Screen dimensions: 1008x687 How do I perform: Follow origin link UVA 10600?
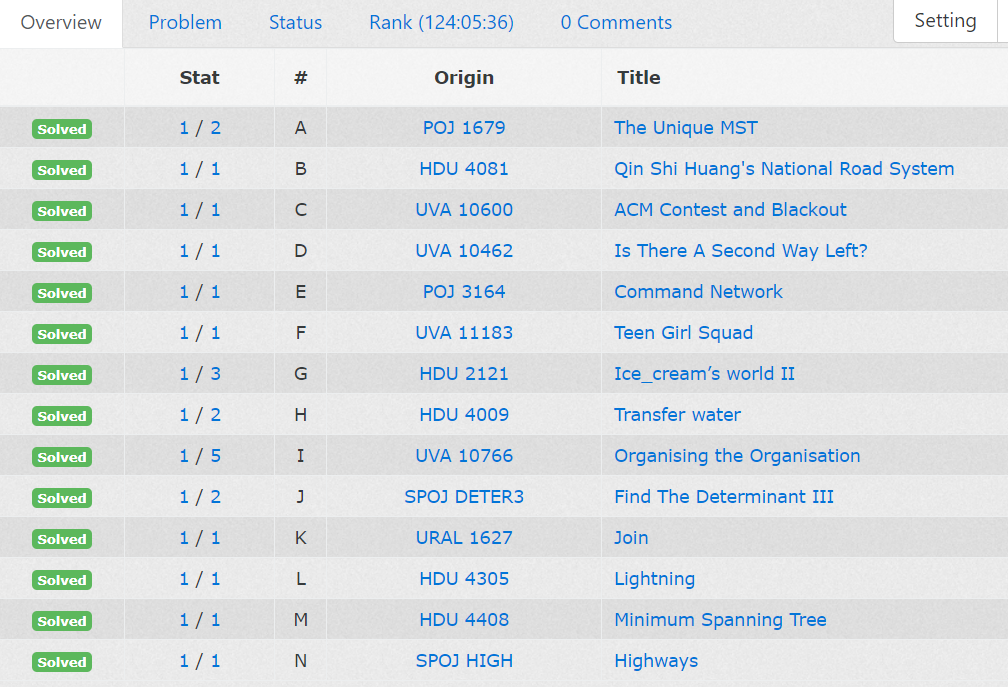click(x=464, y=210)
